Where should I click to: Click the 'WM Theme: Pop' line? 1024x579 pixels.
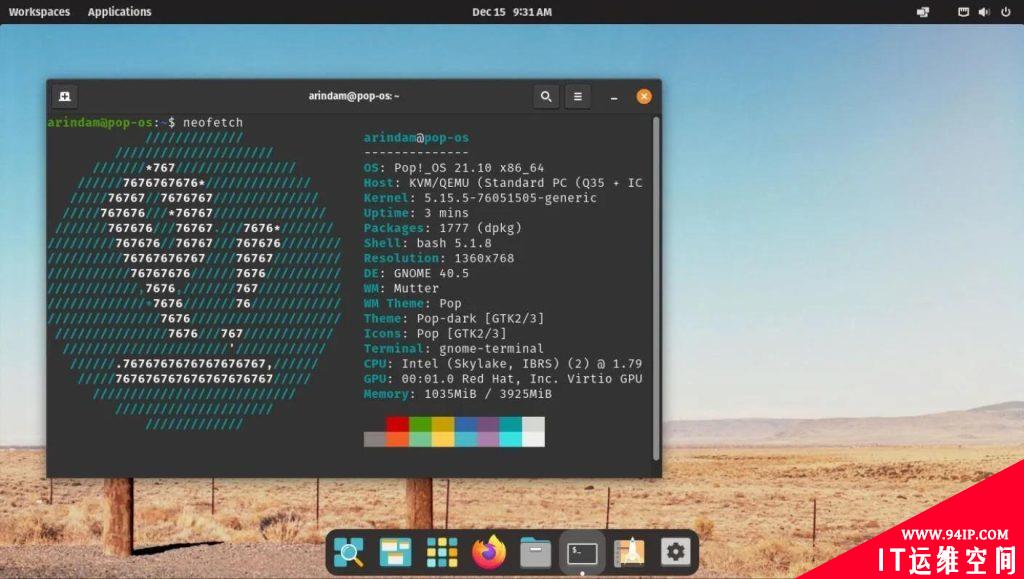[x=413, y=303]
